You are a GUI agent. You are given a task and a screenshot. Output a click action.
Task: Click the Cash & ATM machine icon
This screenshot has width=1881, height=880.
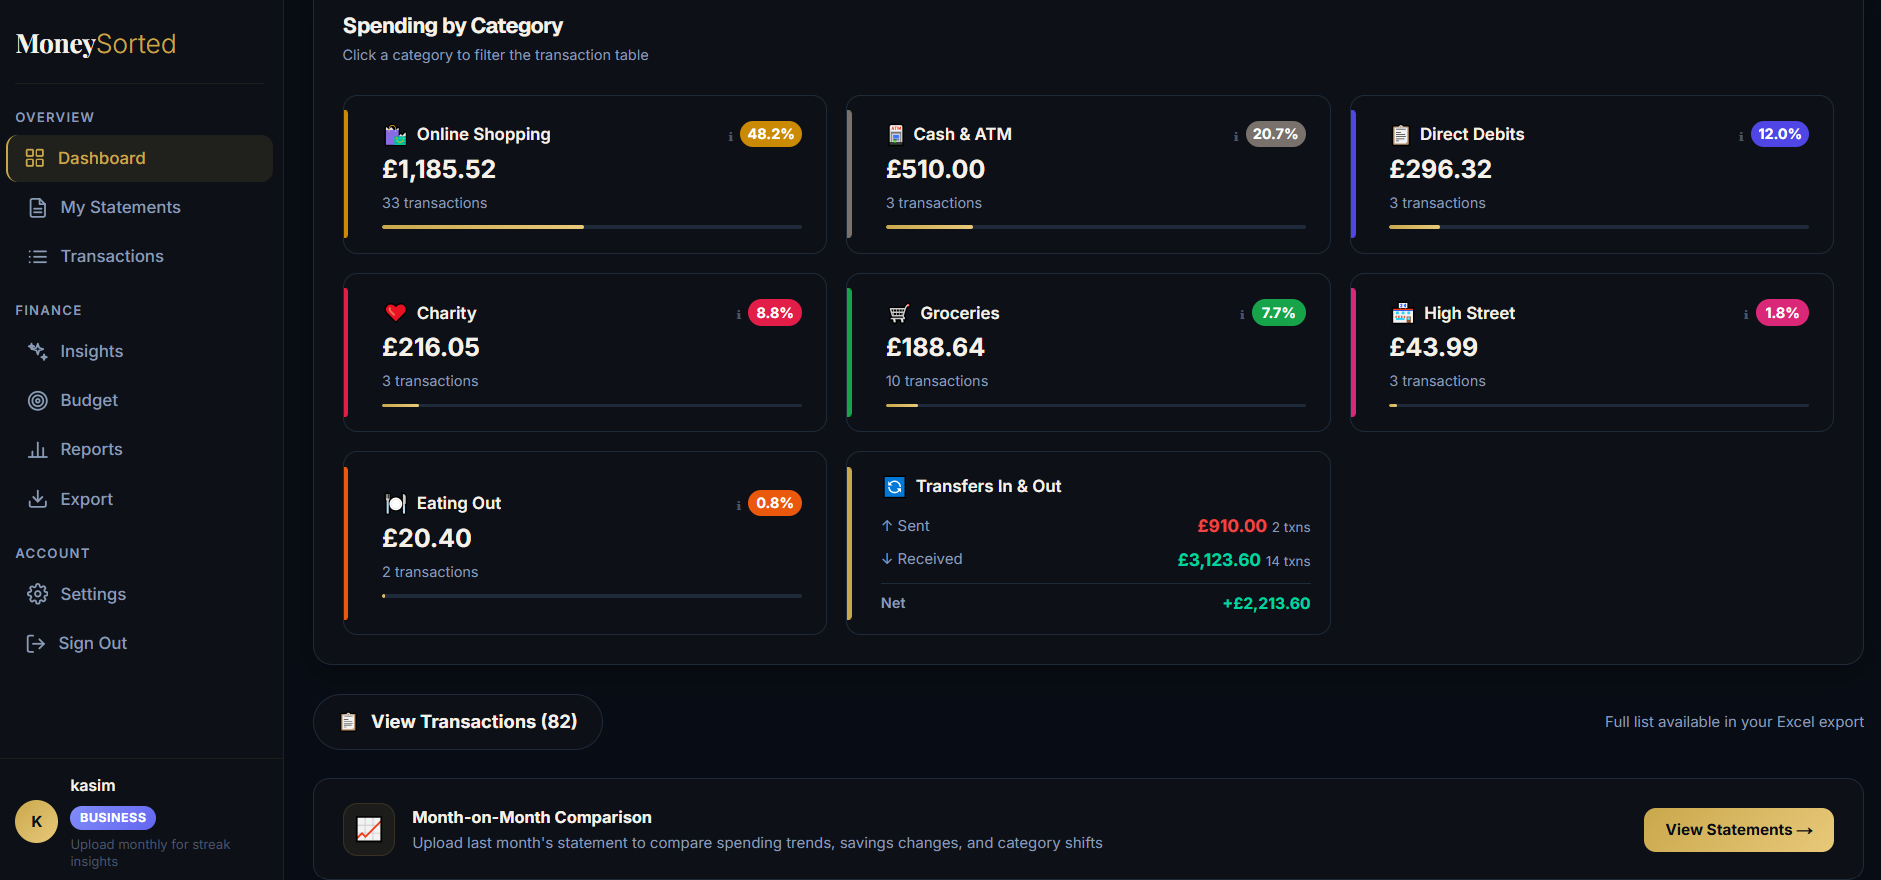[x=896, y=134]
